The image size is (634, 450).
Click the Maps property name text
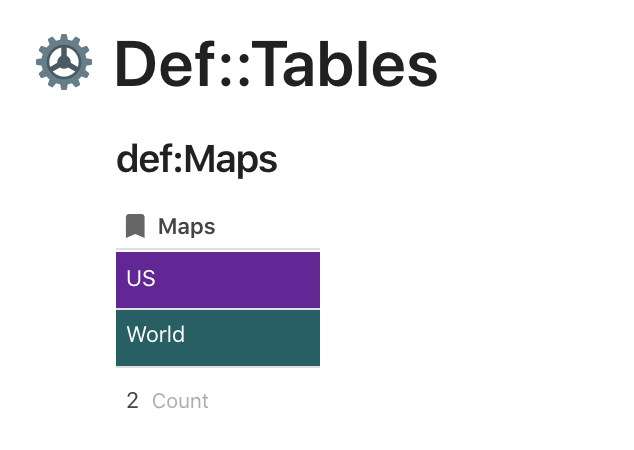tap(187, 227)
